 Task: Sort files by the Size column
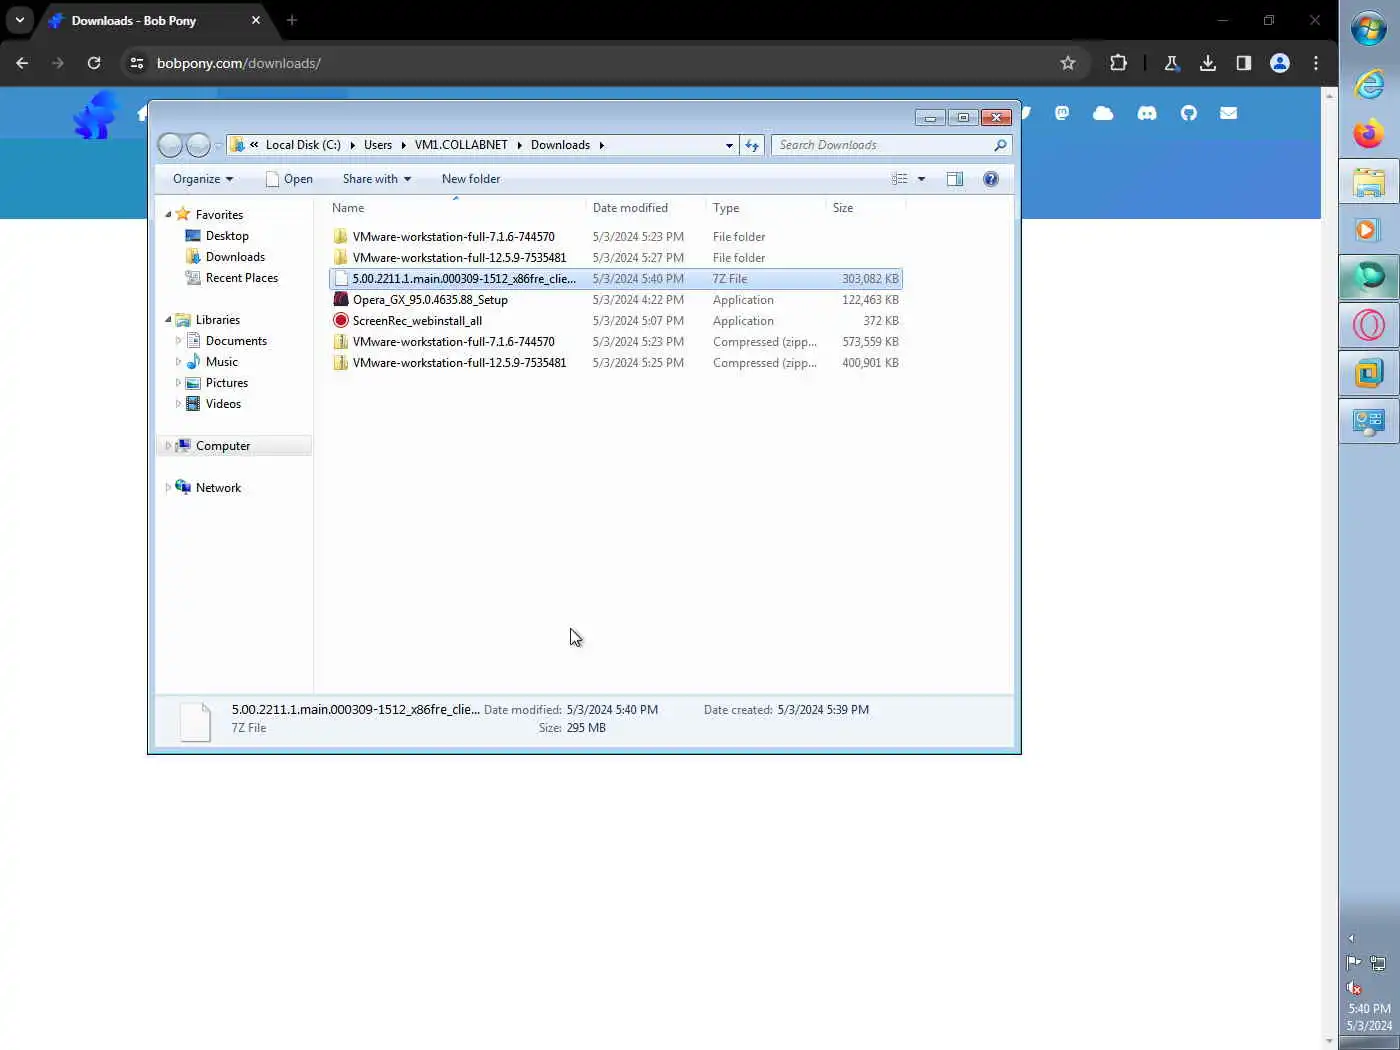866,208
